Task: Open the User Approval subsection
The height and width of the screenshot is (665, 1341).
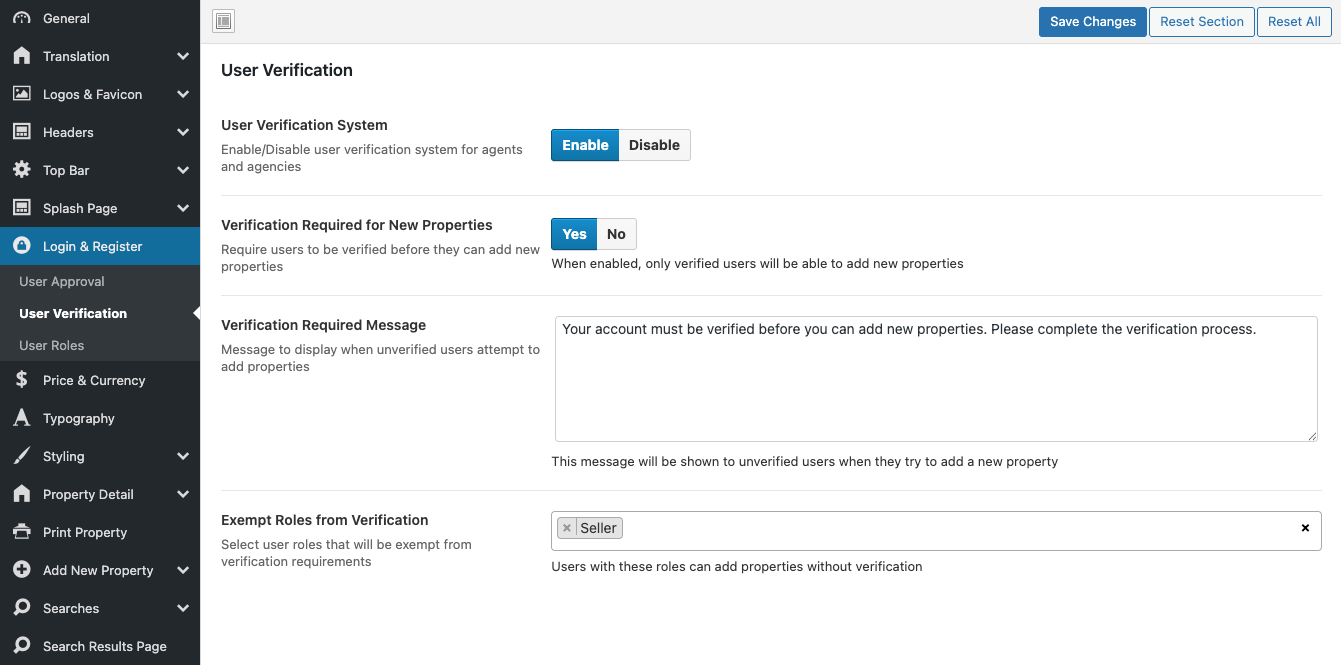Action: tap(62, 281)
